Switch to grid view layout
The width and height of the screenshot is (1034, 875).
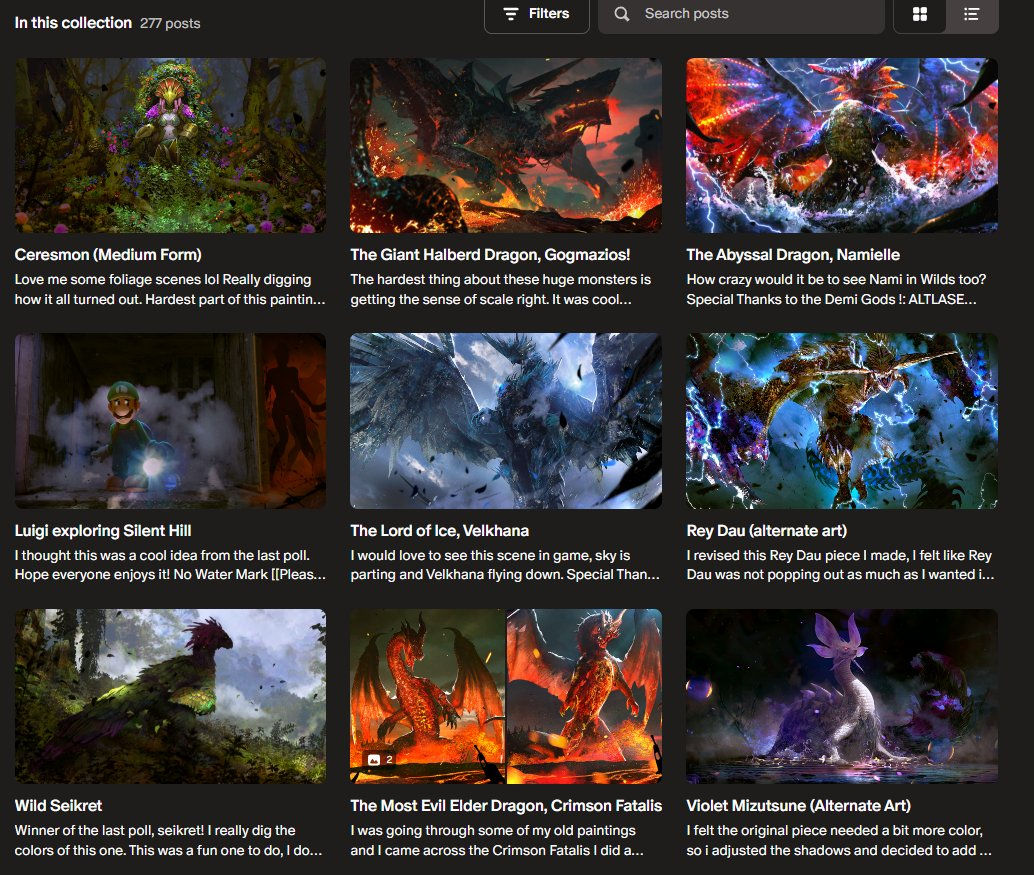pyautogui.click(x=920, y=14)
